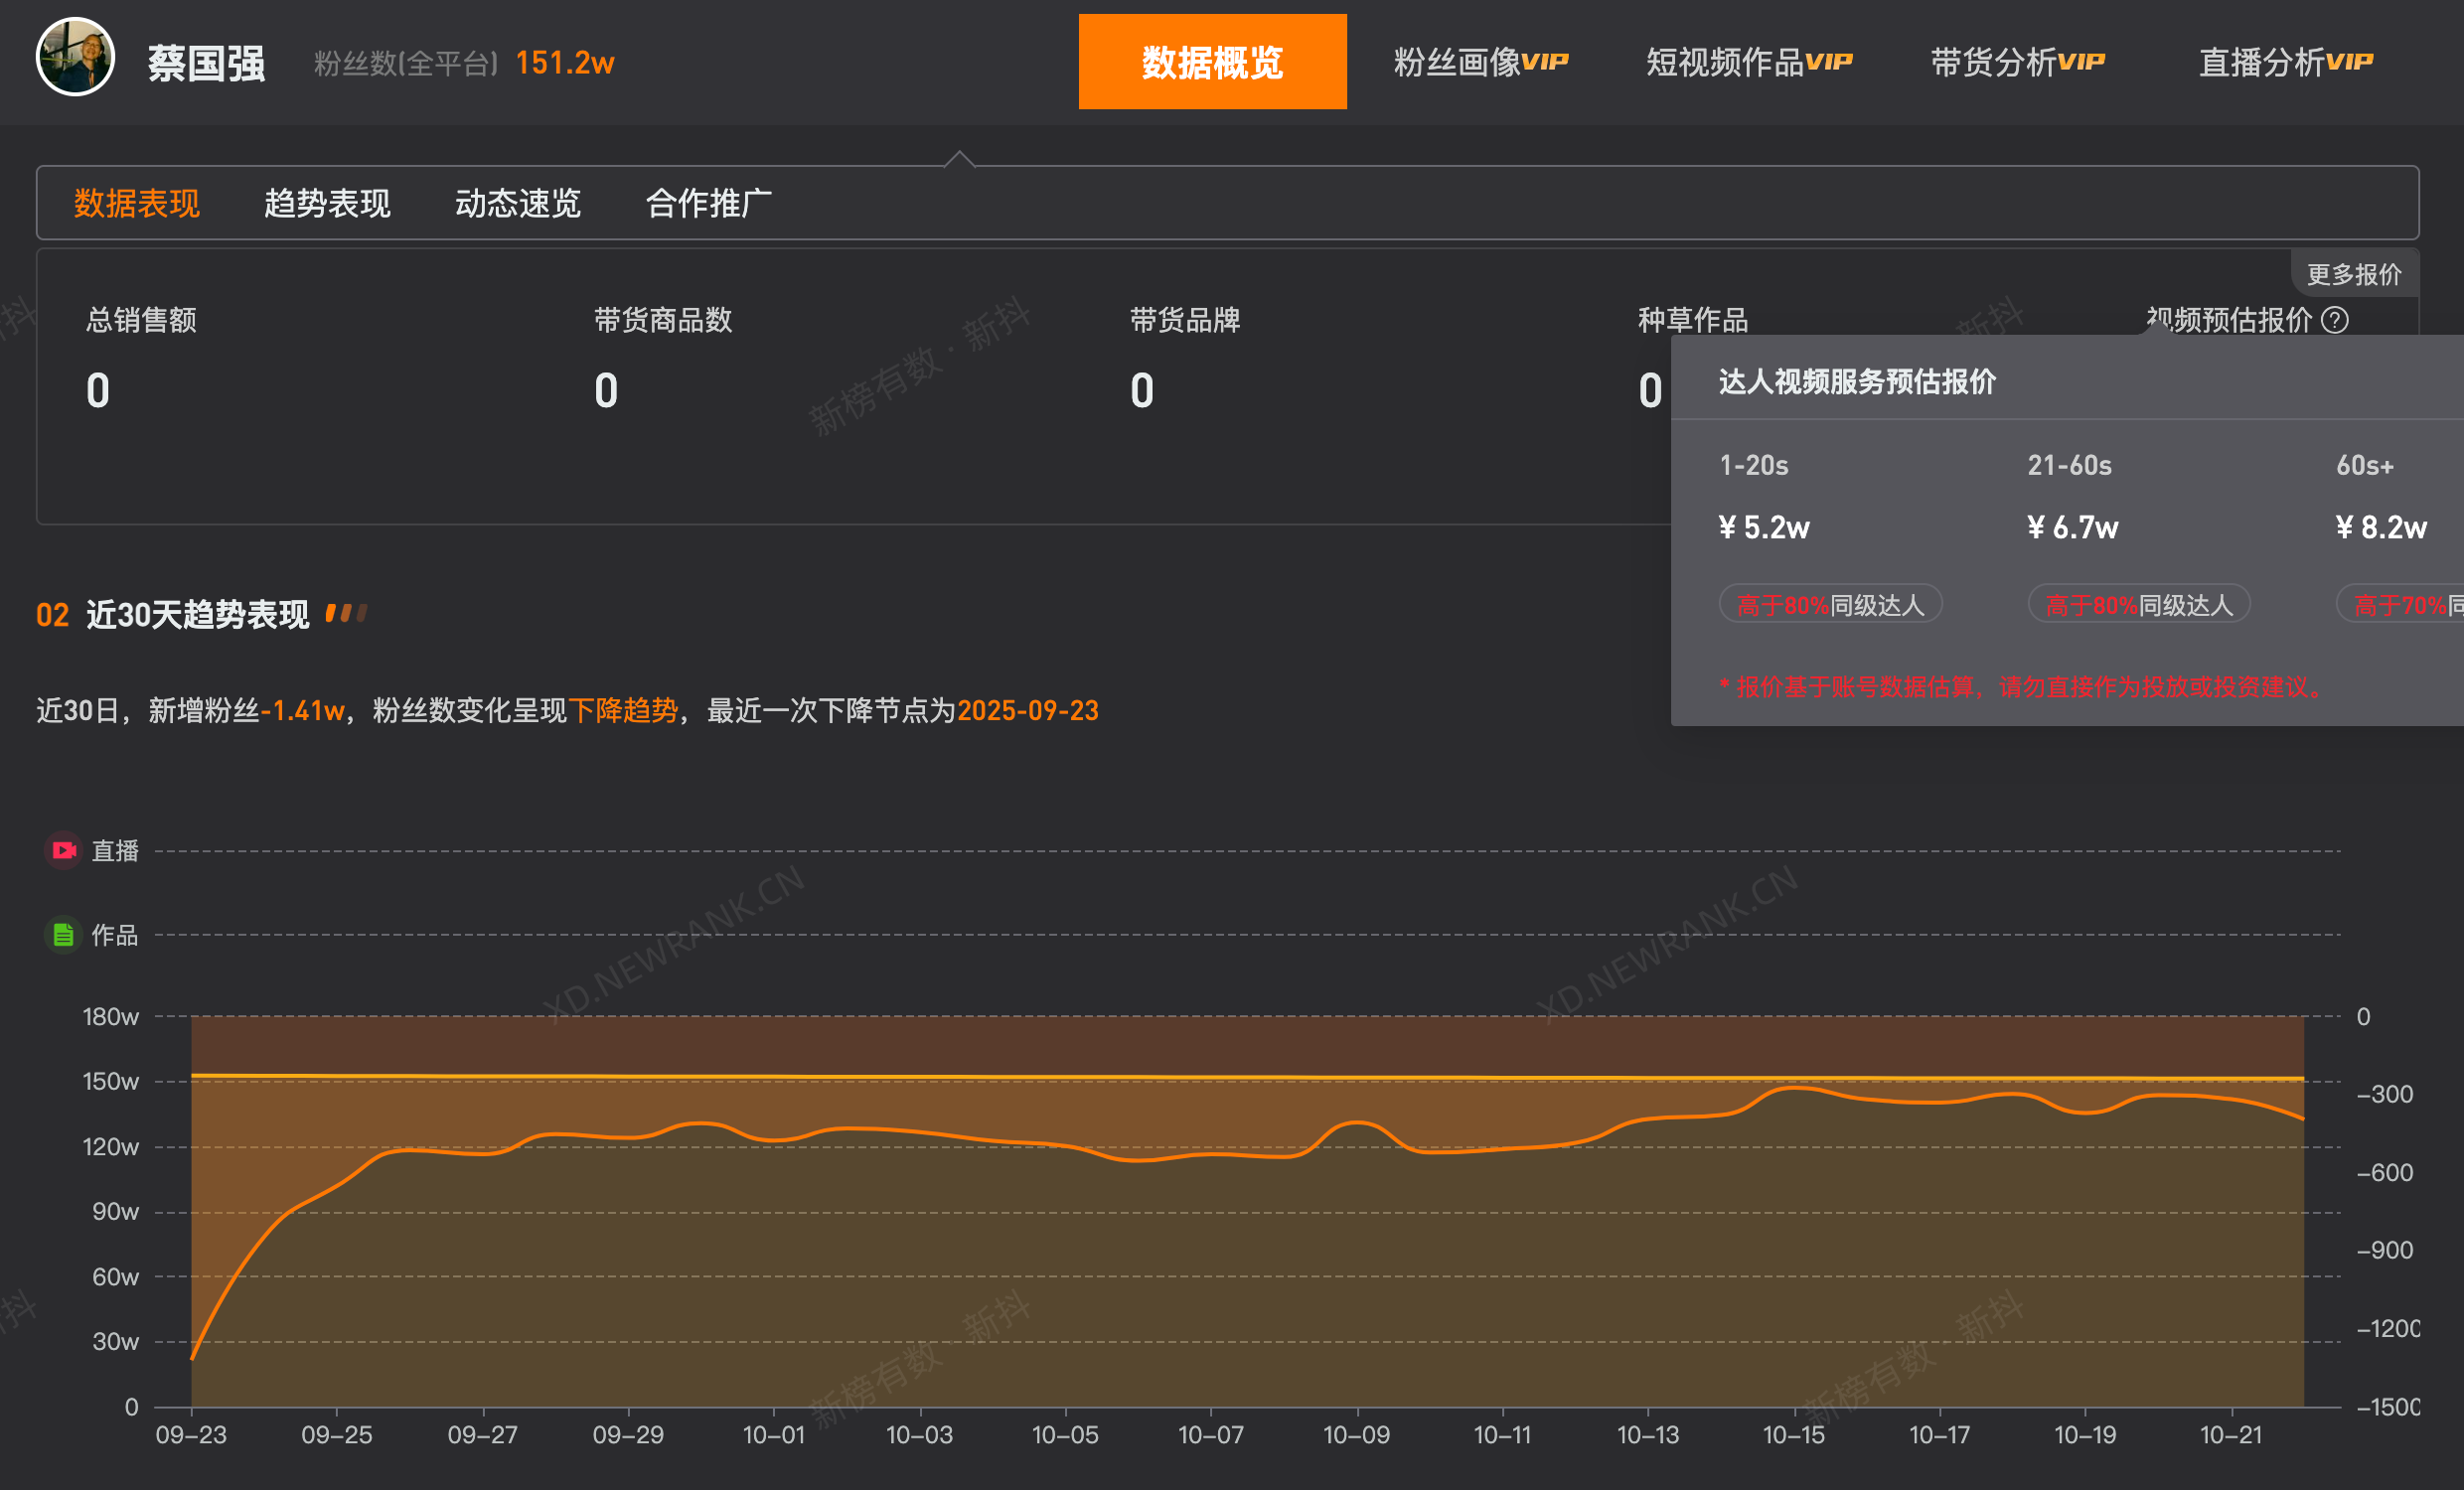Switch to the 动态速览 tab
The width and height of the screenshot is (2464, 1490).
pos(518,203)
